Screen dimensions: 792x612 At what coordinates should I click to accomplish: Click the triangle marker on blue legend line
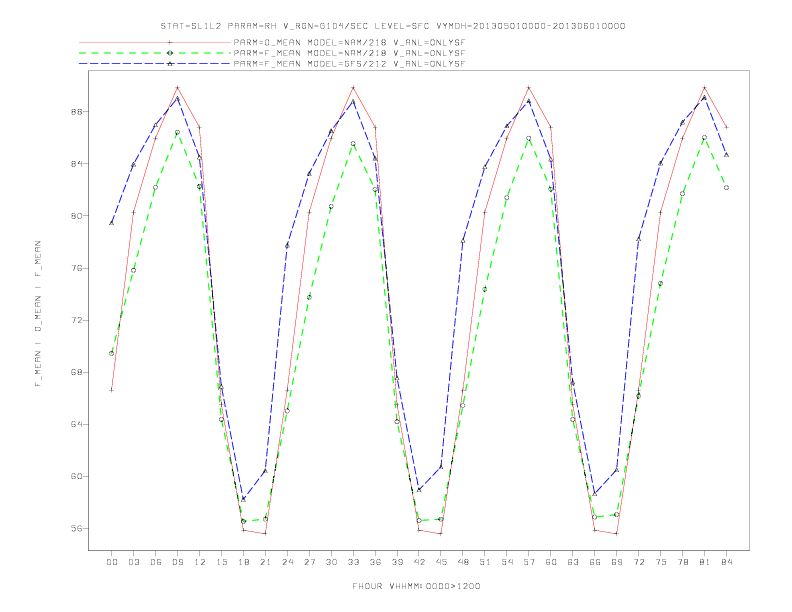170,64
